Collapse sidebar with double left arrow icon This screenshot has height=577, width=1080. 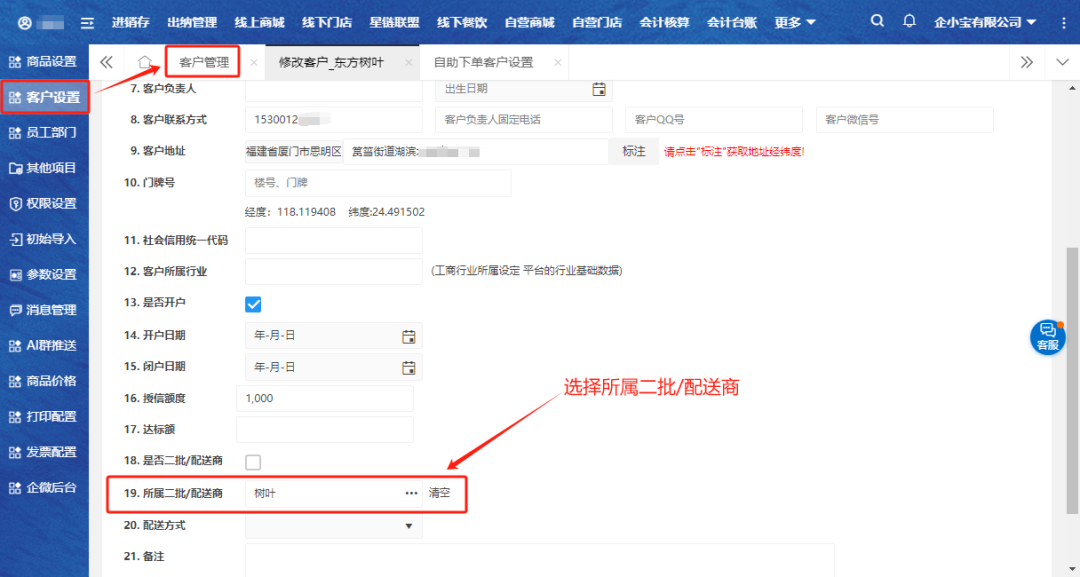click(106, 62)
